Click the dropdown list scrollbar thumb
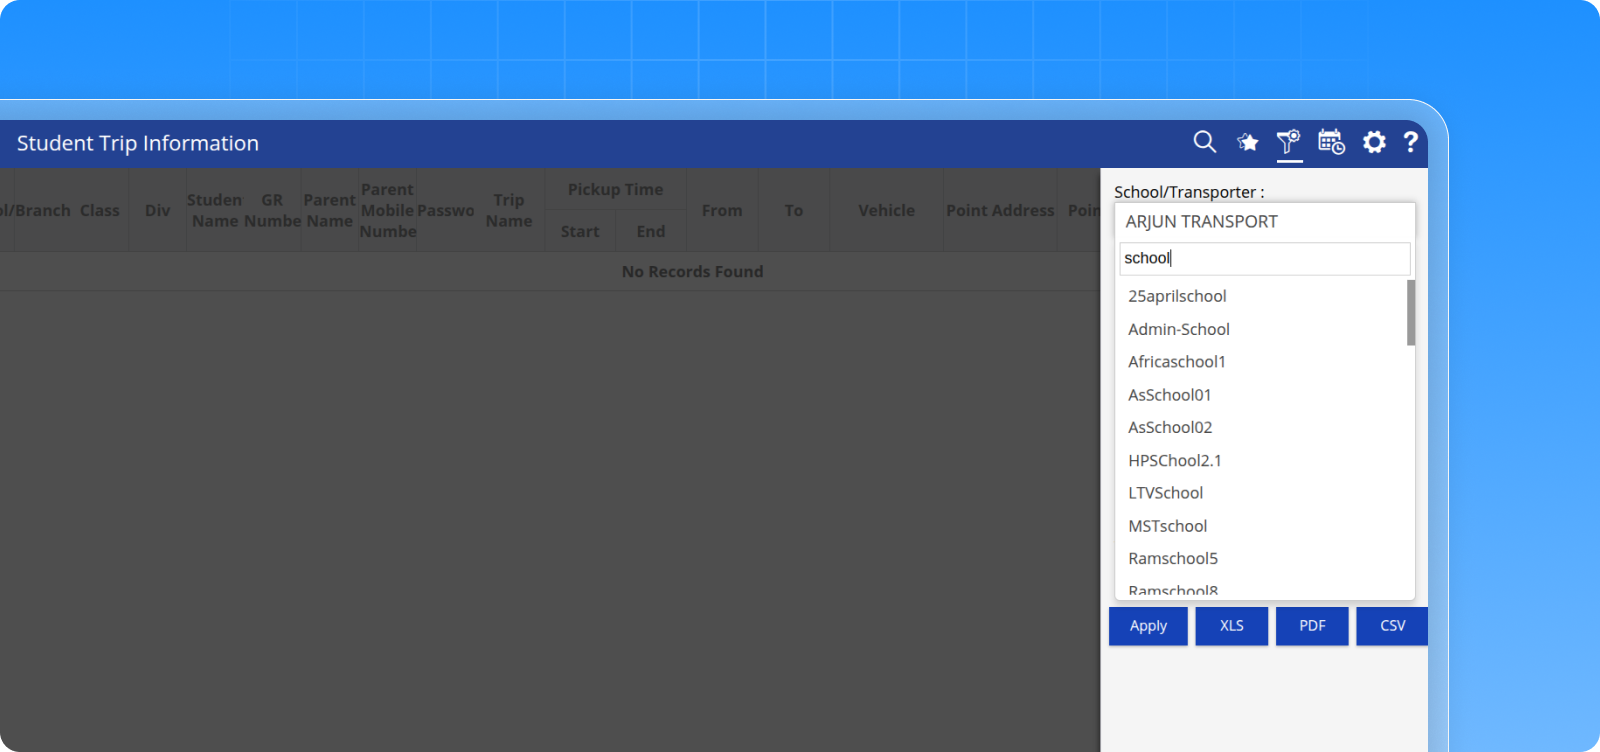1600x752 pixels. click(x=1410, y=313)
